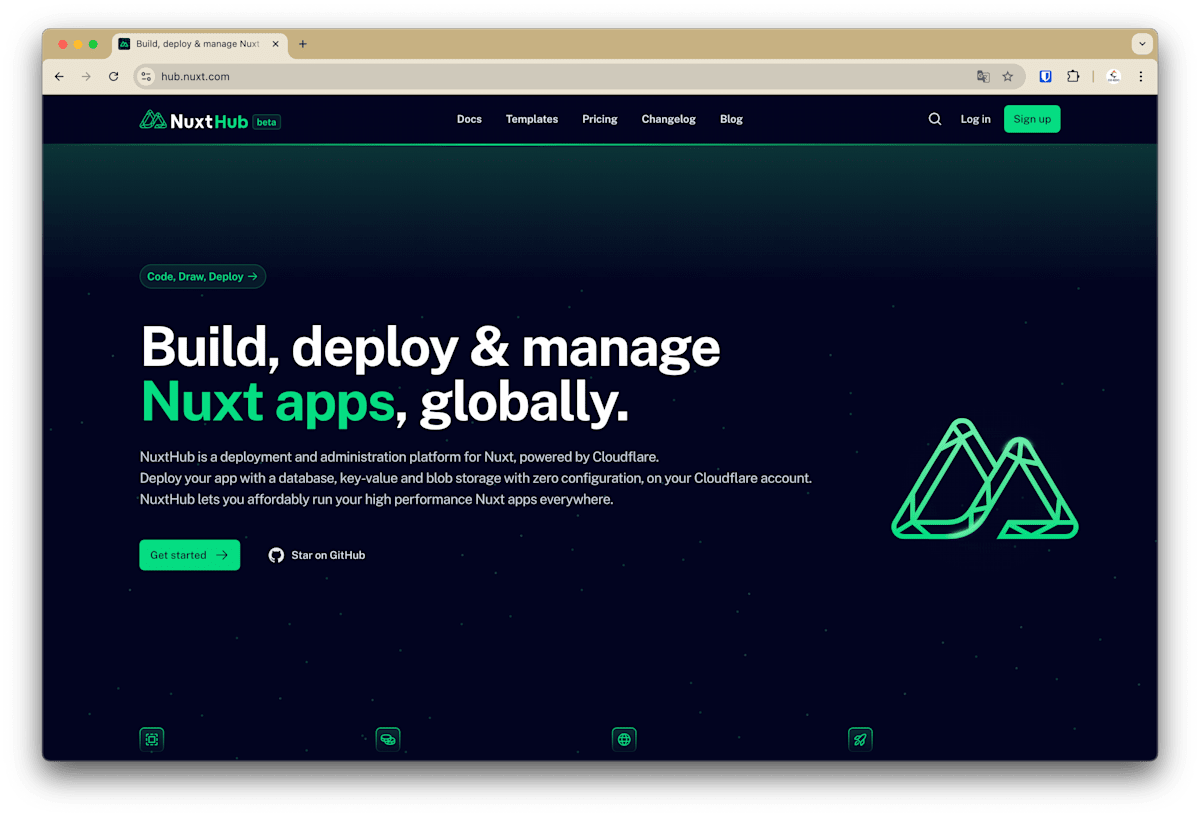The height and width of the screenshot is (817, 1200).
Task: Click the browser forward arrow
Action: (x=86, y=76)
